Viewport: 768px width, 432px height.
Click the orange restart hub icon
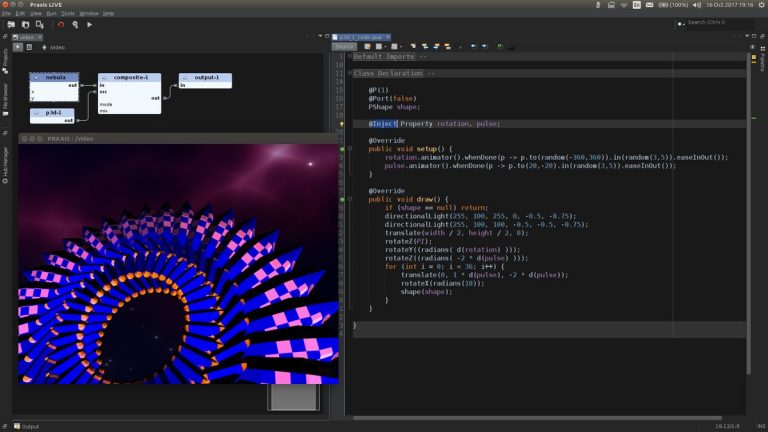[x=60, y=24]
